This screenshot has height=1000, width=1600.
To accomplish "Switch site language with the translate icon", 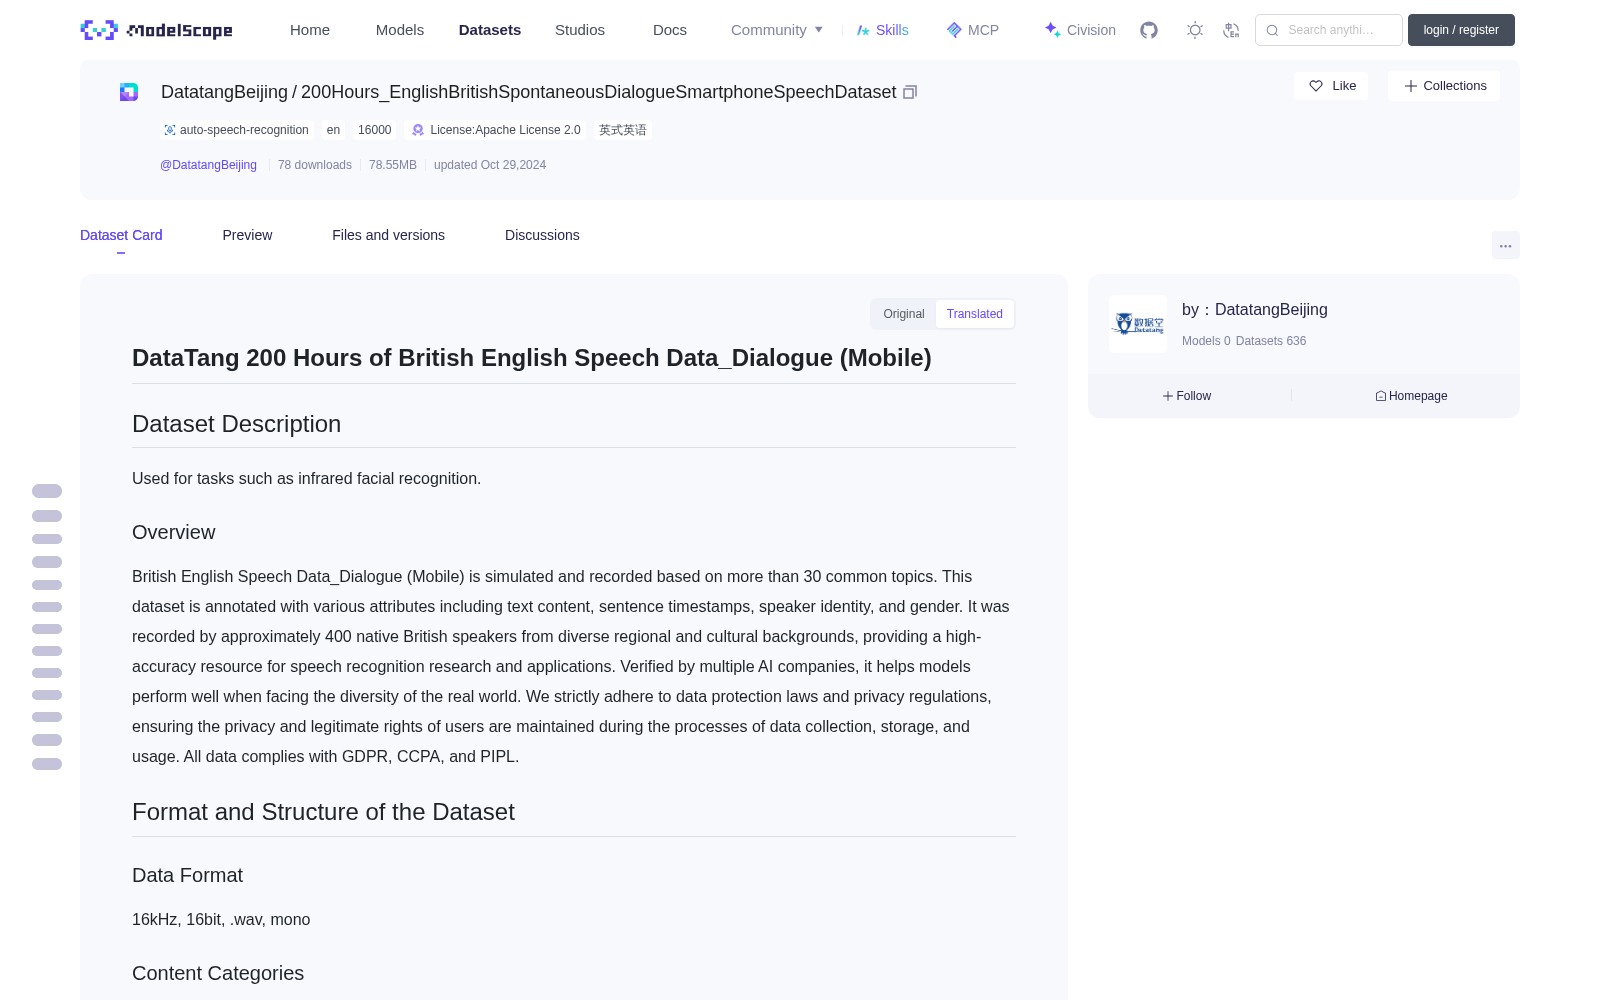I will click(1231, 30).
